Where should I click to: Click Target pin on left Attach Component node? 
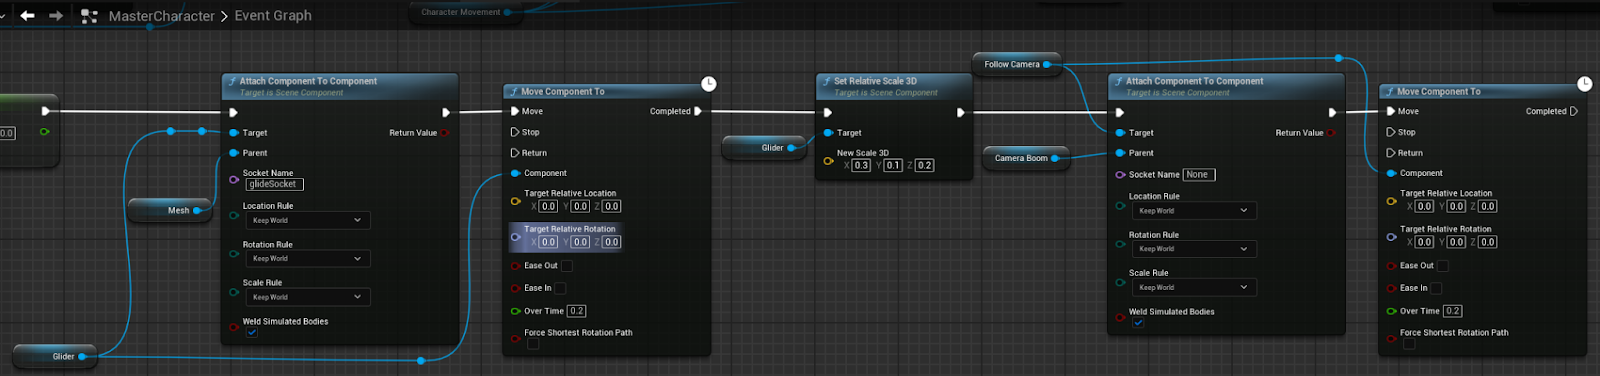234,133
